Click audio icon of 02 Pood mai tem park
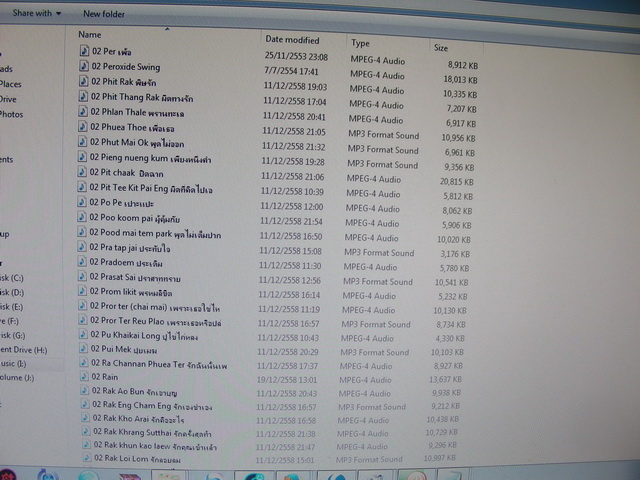 pyautogui.click(x=82, y=232)
